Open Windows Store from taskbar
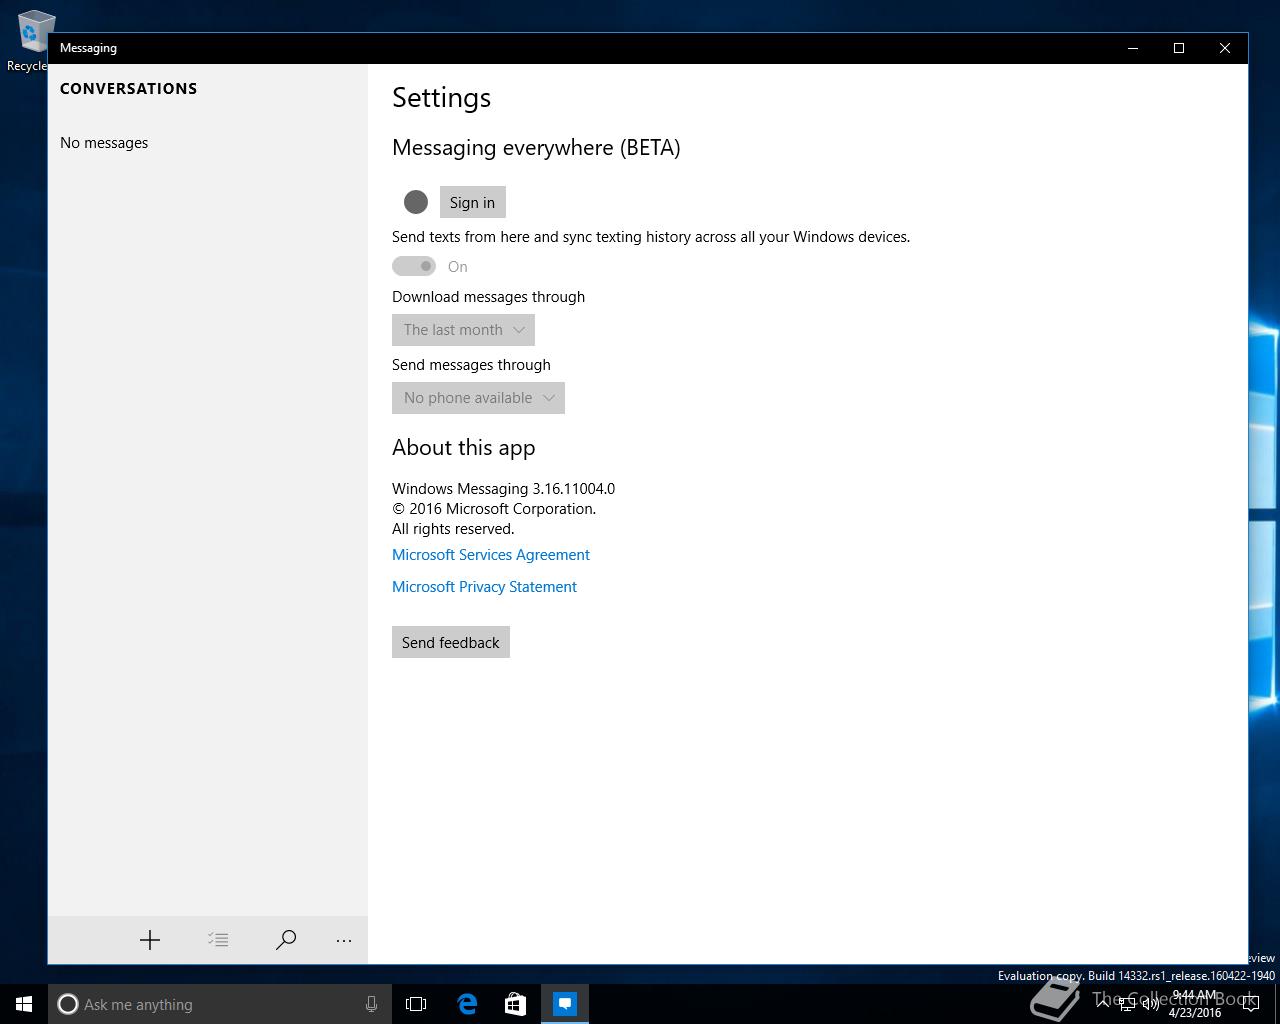This screenshot has width=1280, height=1024. point(516,1004)
